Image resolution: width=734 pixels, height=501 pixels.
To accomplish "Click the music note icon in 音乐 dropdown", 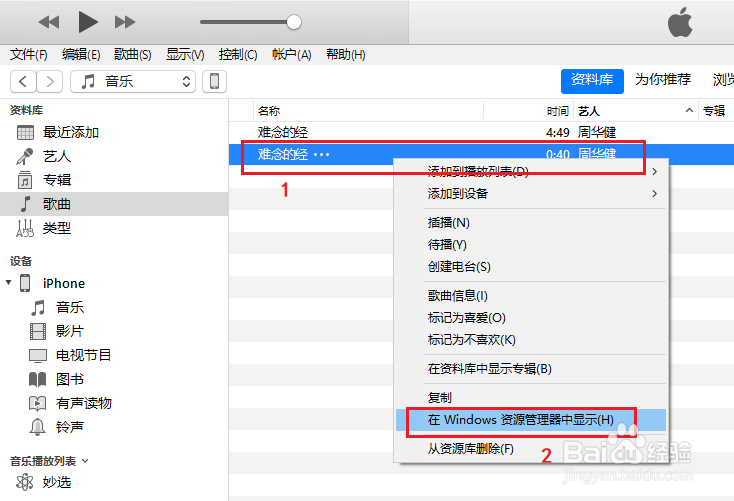I will click(88, 81).
